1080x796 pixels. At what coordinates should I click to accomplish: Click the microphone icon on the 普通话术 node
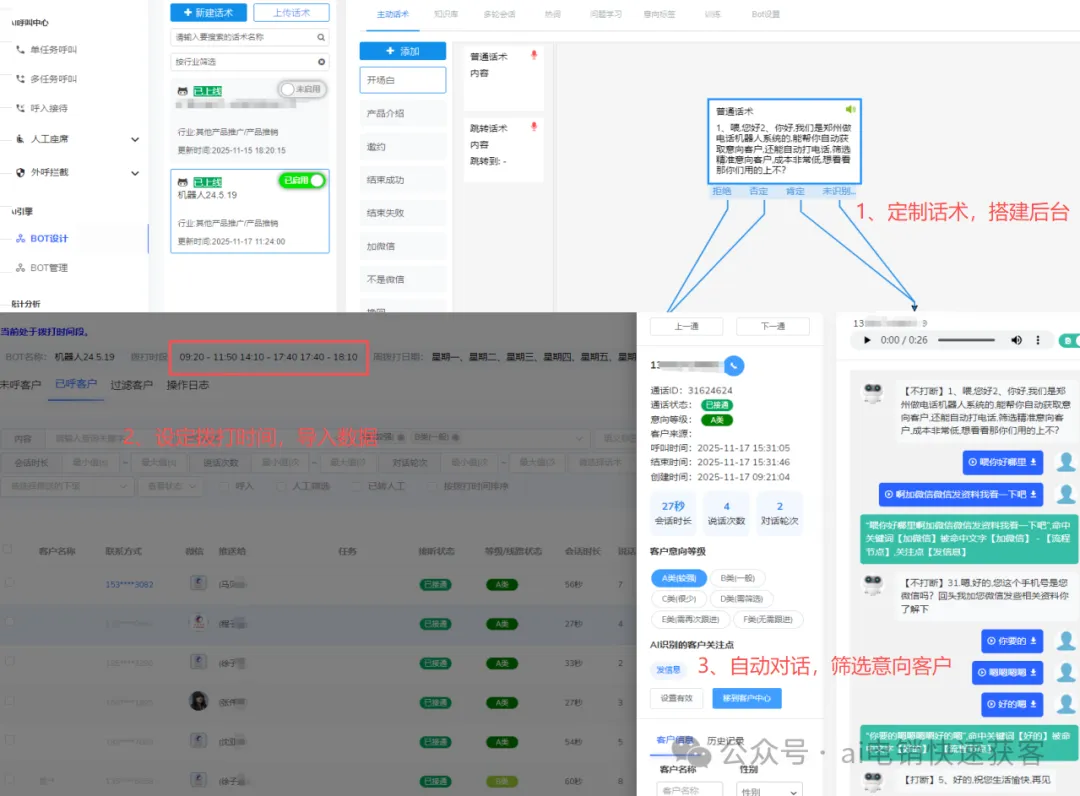pyautogui.click(x=534, y=55)
